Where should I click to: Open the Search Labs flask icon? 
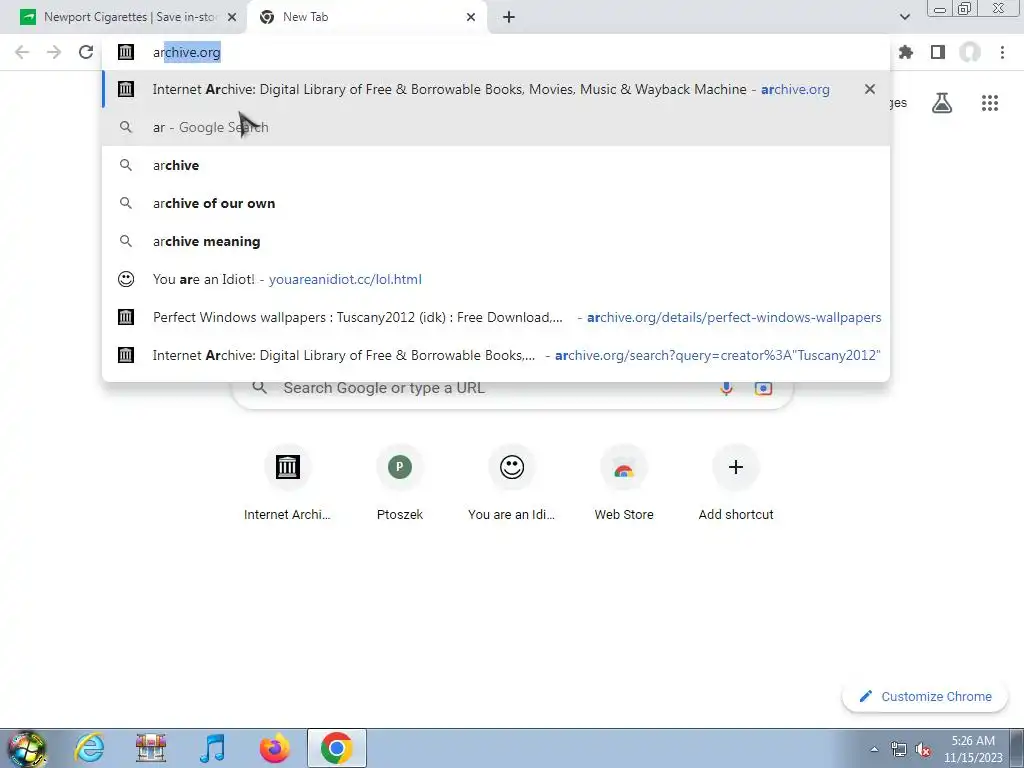click(942, 103)
